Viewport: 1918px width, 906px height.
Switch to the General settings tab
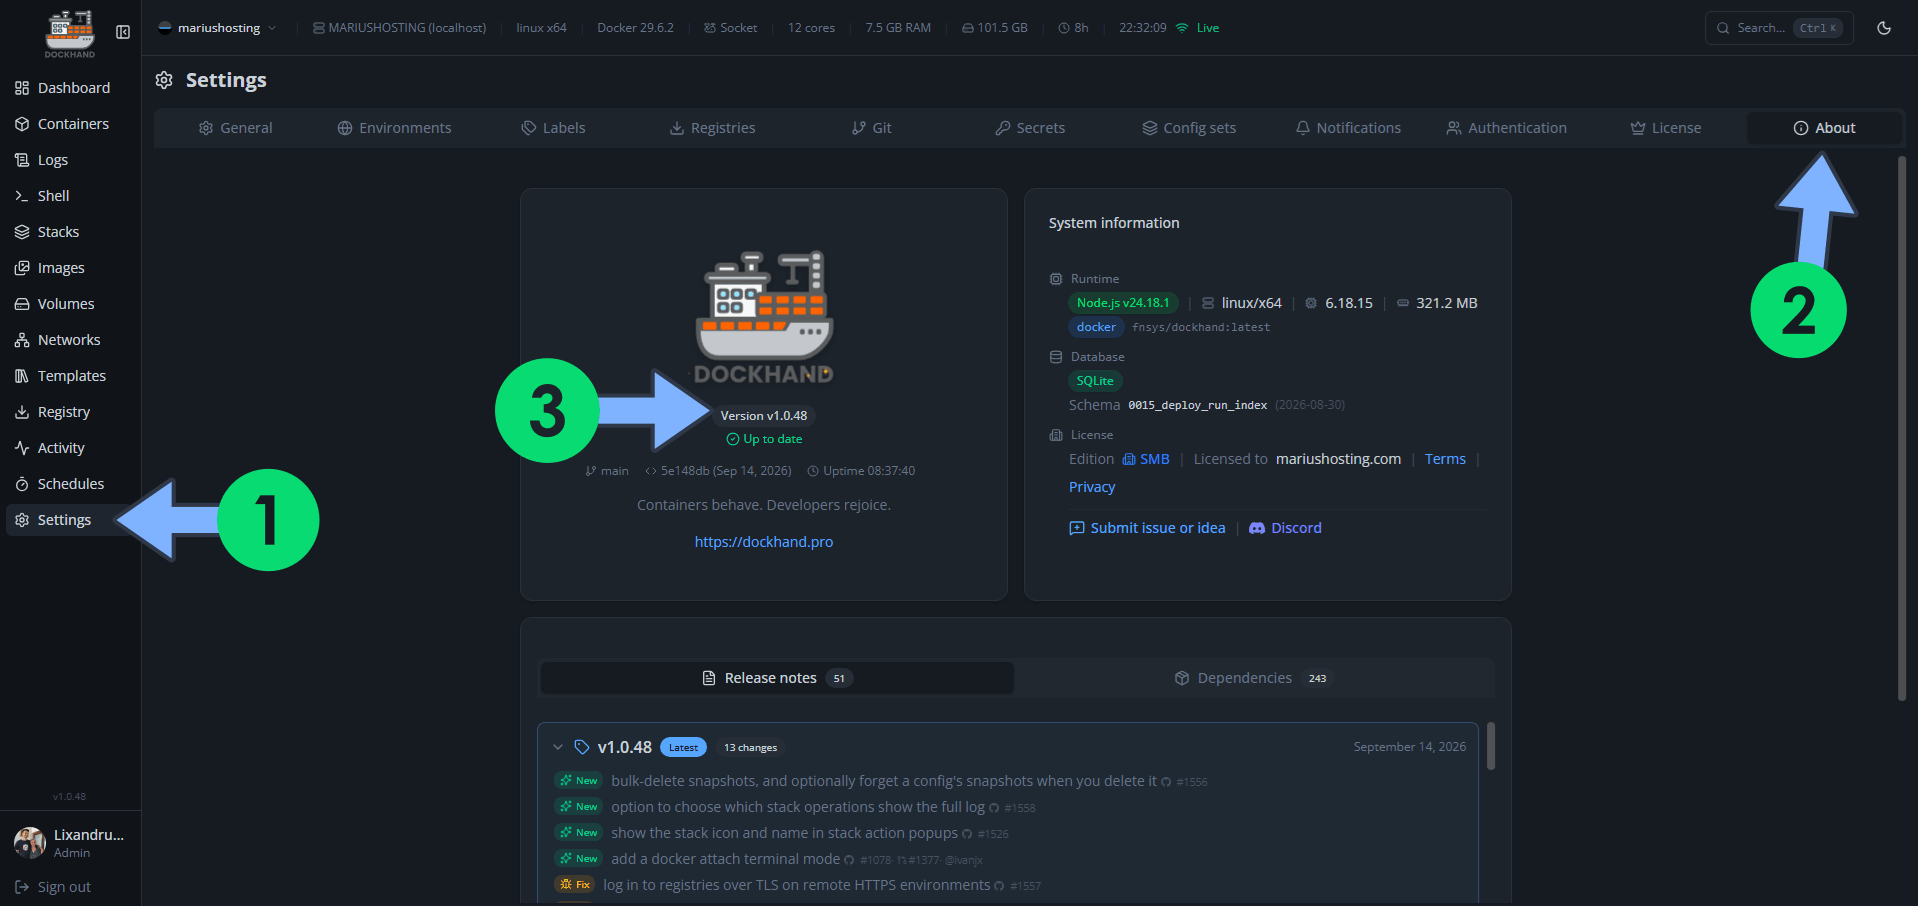coord(235,128)
